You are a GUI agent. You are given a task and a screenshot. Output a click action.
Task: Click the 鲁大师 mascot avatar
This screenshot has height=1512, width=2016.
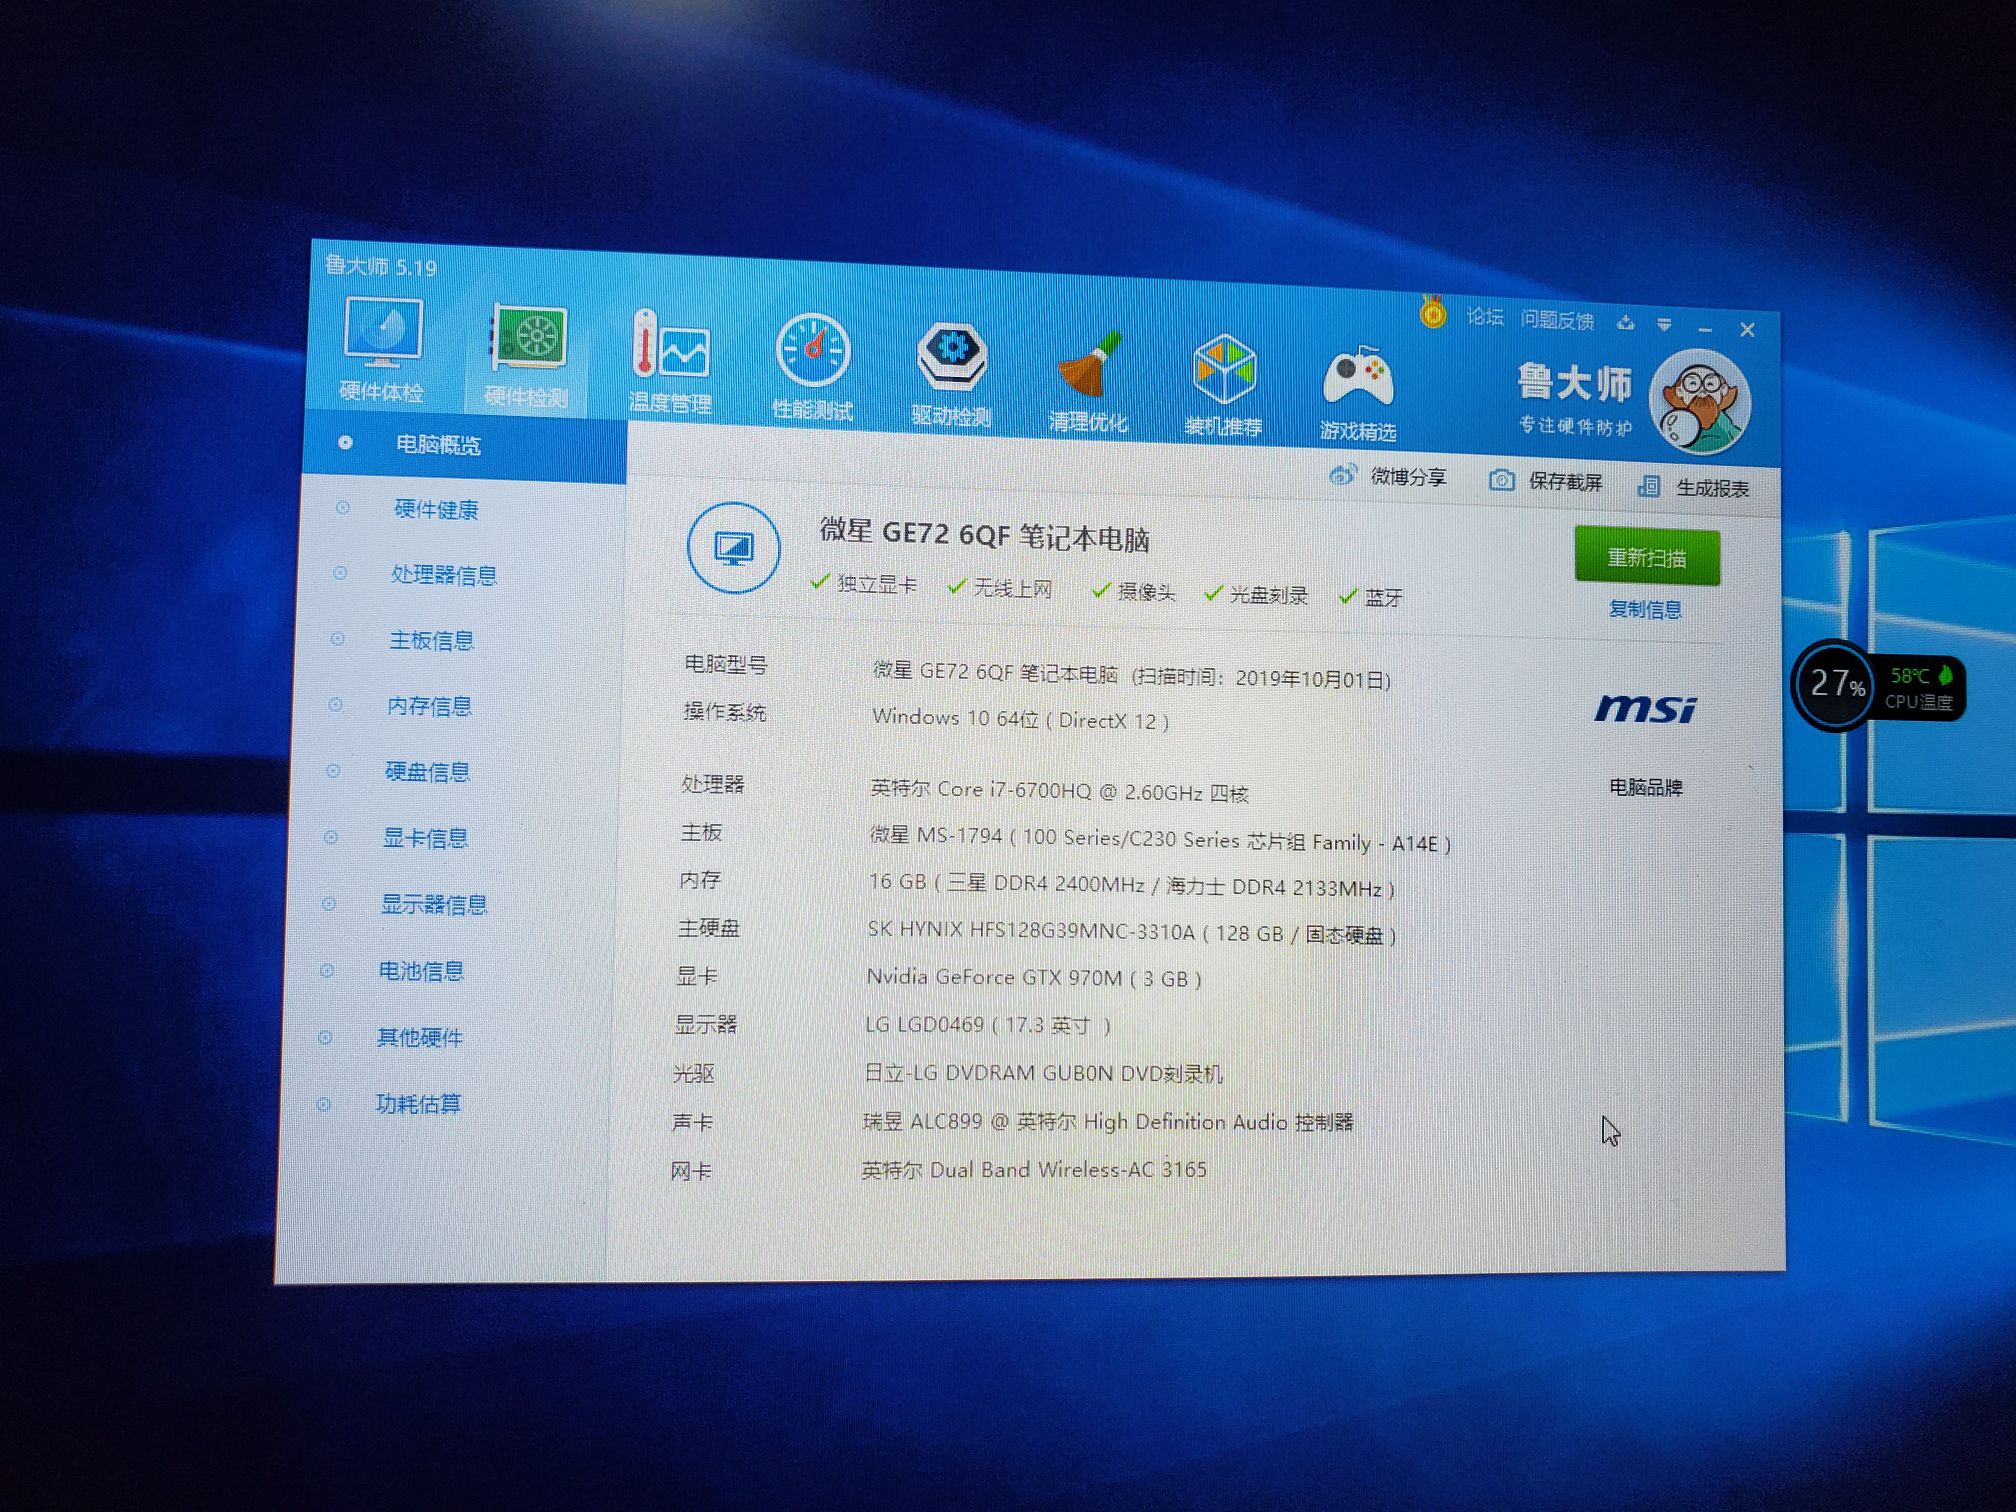pyautogui.click(x=1699, y=402)
